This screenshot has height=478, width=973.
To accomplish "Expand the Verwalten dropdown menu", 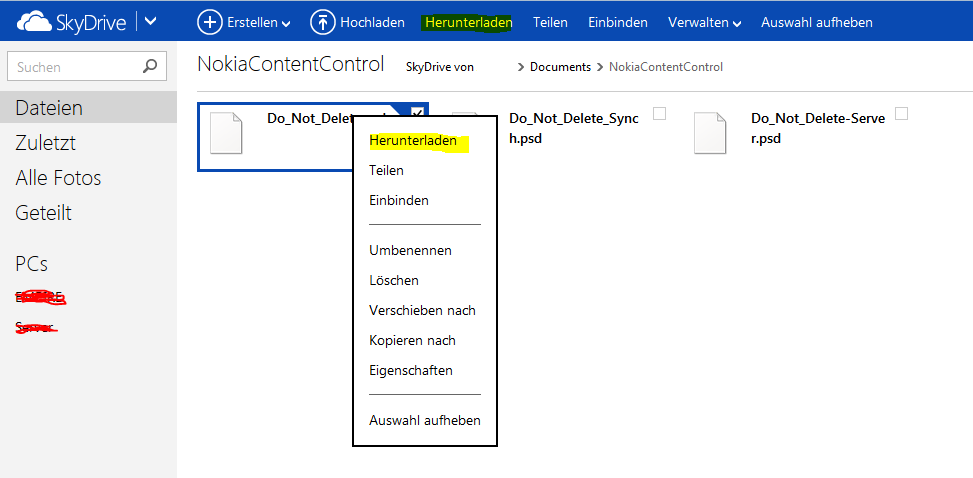I will (704, 22).
